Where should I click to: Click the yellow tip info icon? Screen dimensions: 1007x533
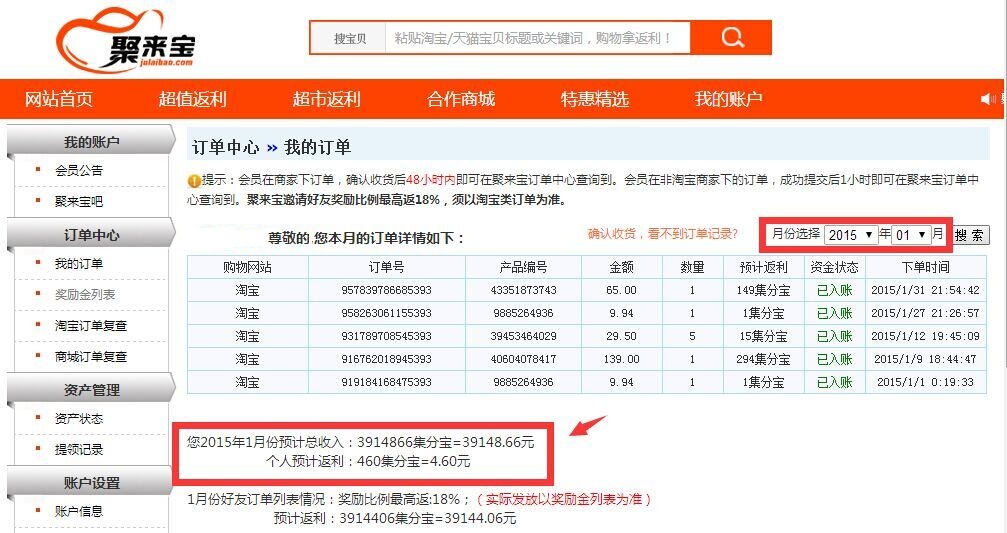click(x=194, y=181)
